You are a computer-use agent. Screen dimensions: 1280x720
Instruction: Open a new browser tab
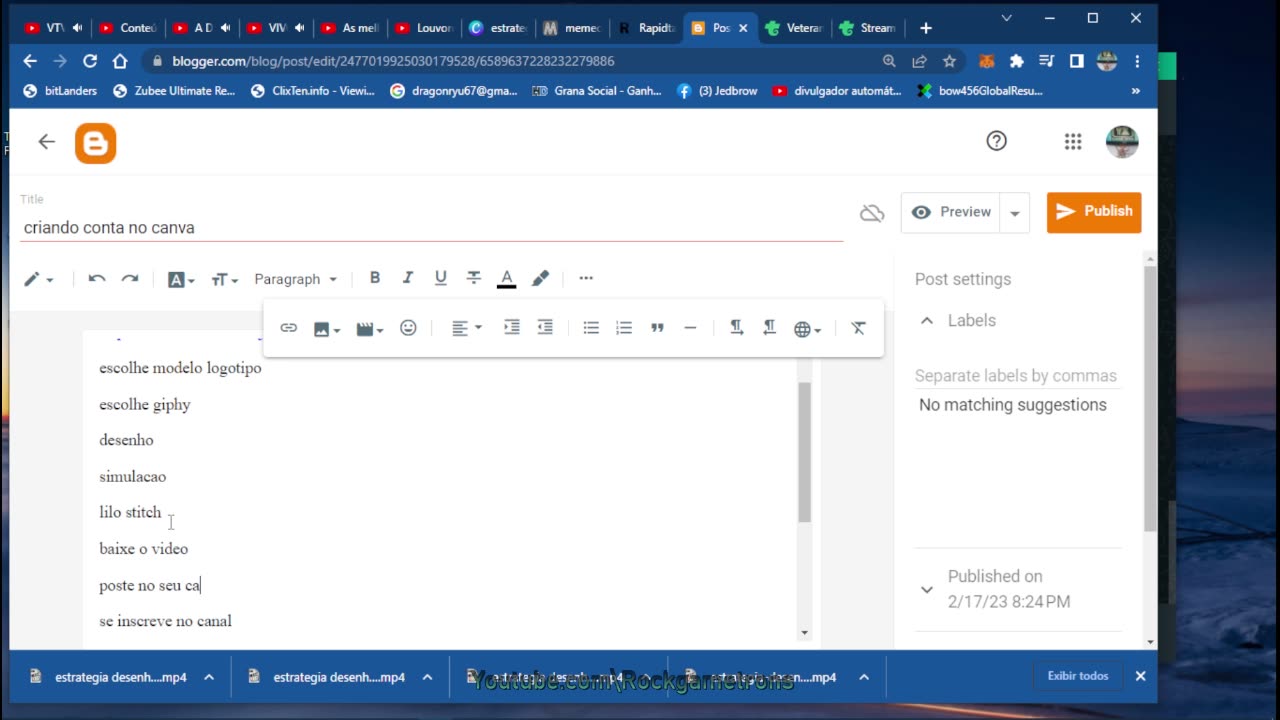coord(926,28)
